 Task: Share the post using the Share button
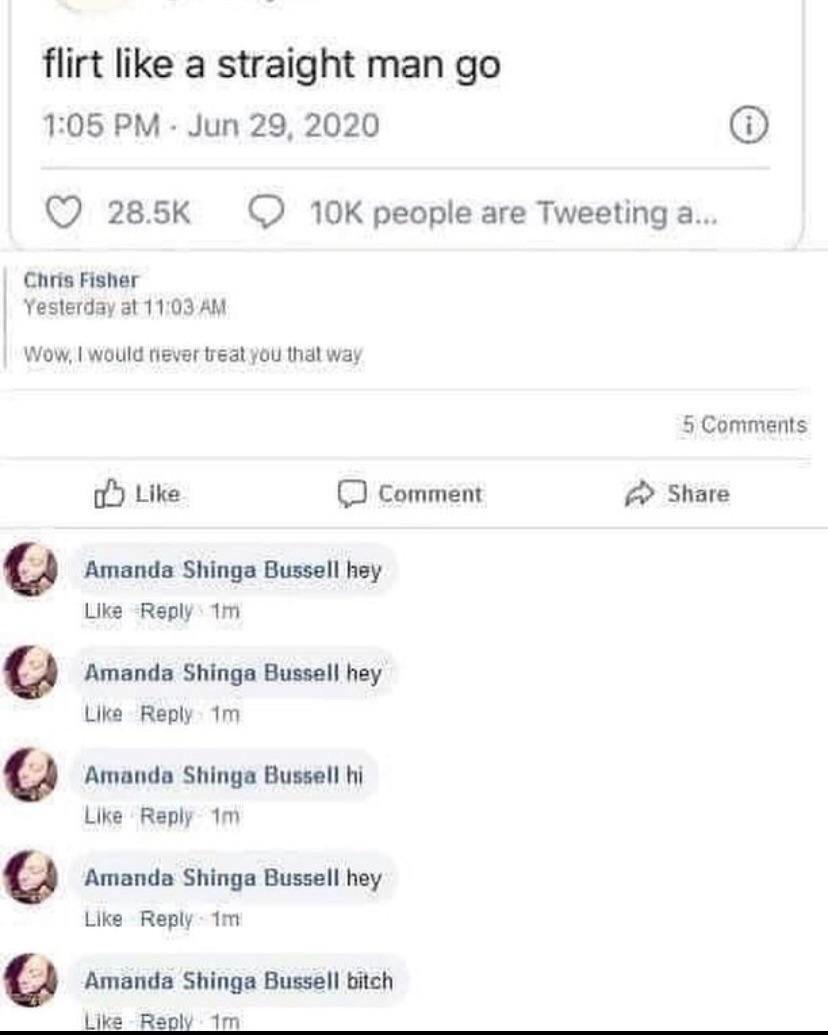coord(677,493)
